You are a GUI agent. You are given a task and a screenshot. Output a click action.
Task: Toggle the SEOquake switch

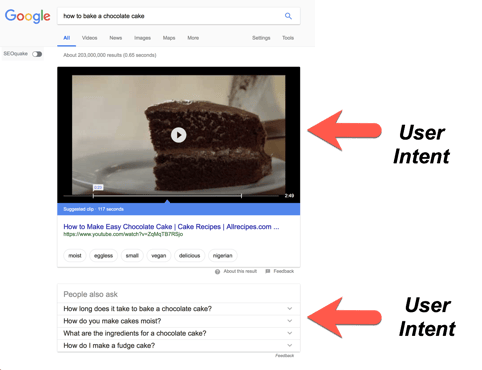pyautogui.click(x=37, y=54)
